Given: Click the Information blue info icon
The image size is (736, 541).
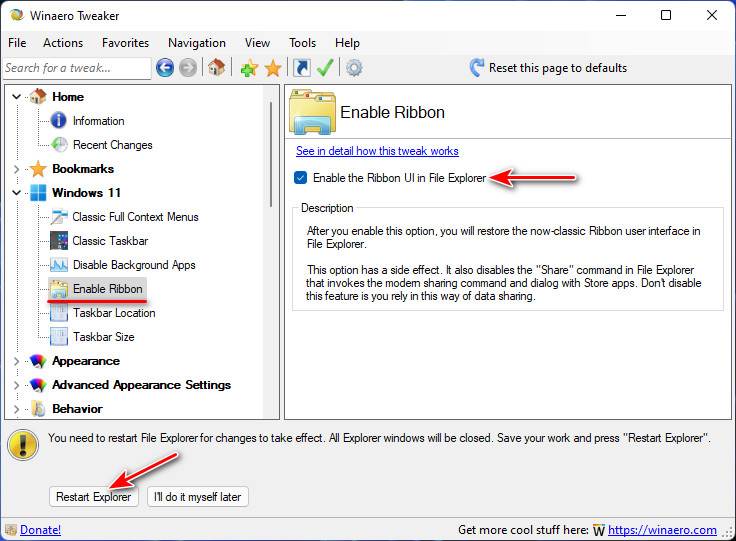Looking at the screenshot, I should pos(59,121).
